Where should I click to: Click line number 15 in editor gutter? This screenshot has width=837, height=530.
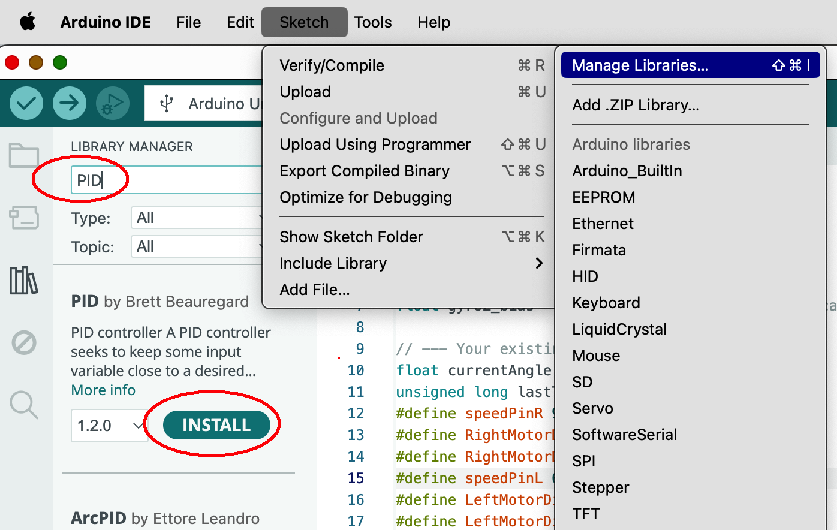(356, 478)
